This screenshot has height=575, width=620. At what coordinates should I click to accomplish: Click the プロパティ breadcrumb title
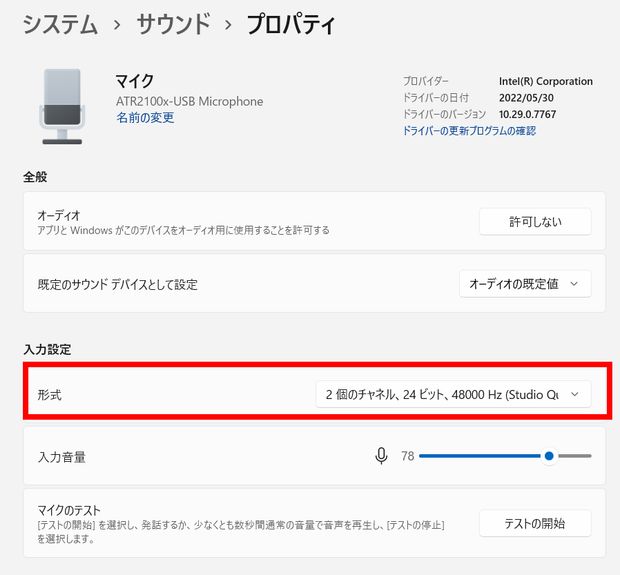tap(291, 24)
